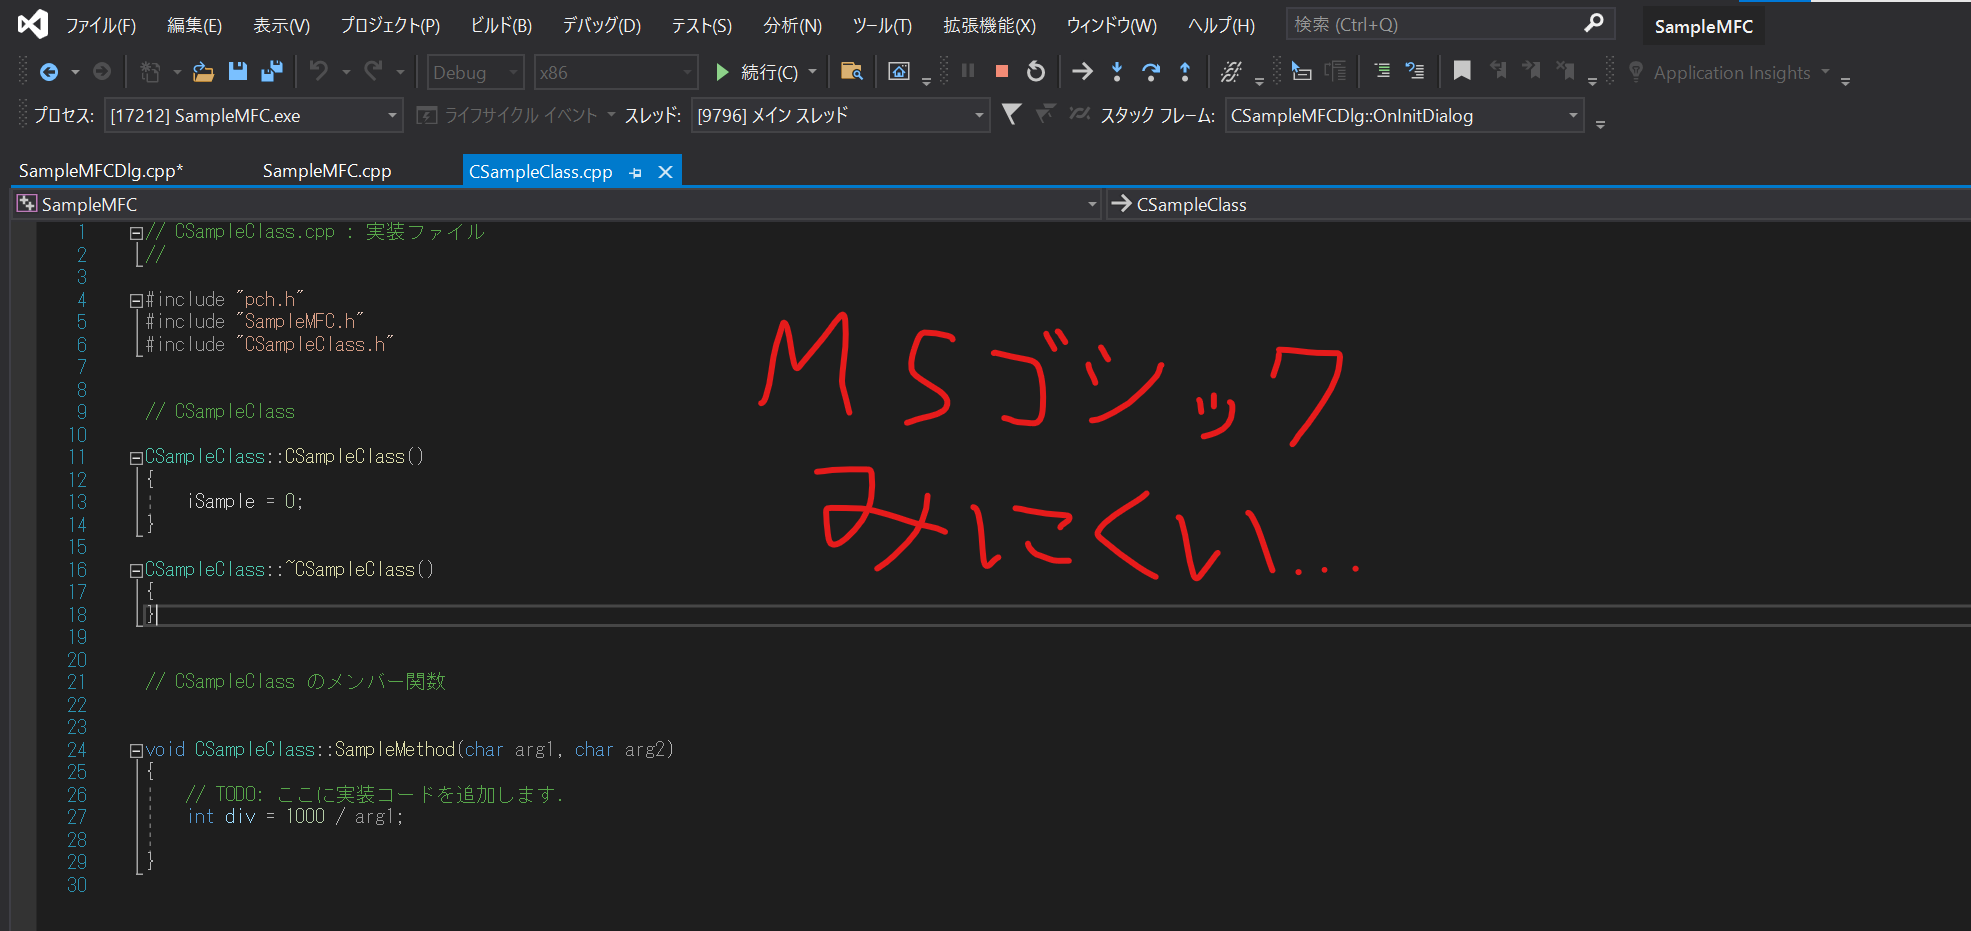Image resolution: width=1971 pixels, height=931 pixels.
Task: Click the Save All icon
Action: tap(272, 71)
